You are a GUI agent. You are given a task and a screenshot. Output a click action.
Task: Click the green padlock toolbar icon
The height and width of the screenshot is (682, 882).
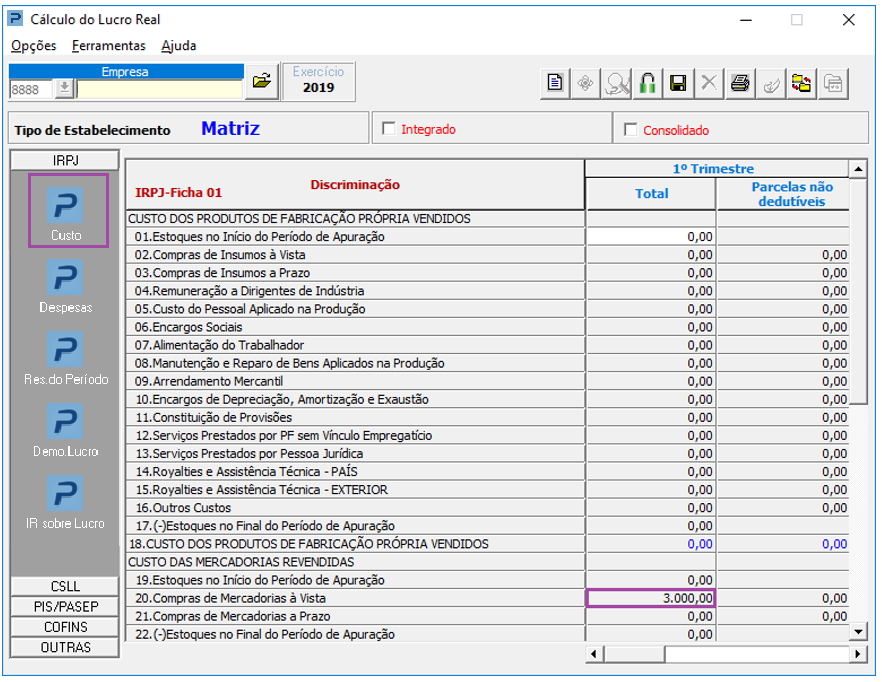tap(647, 83)
